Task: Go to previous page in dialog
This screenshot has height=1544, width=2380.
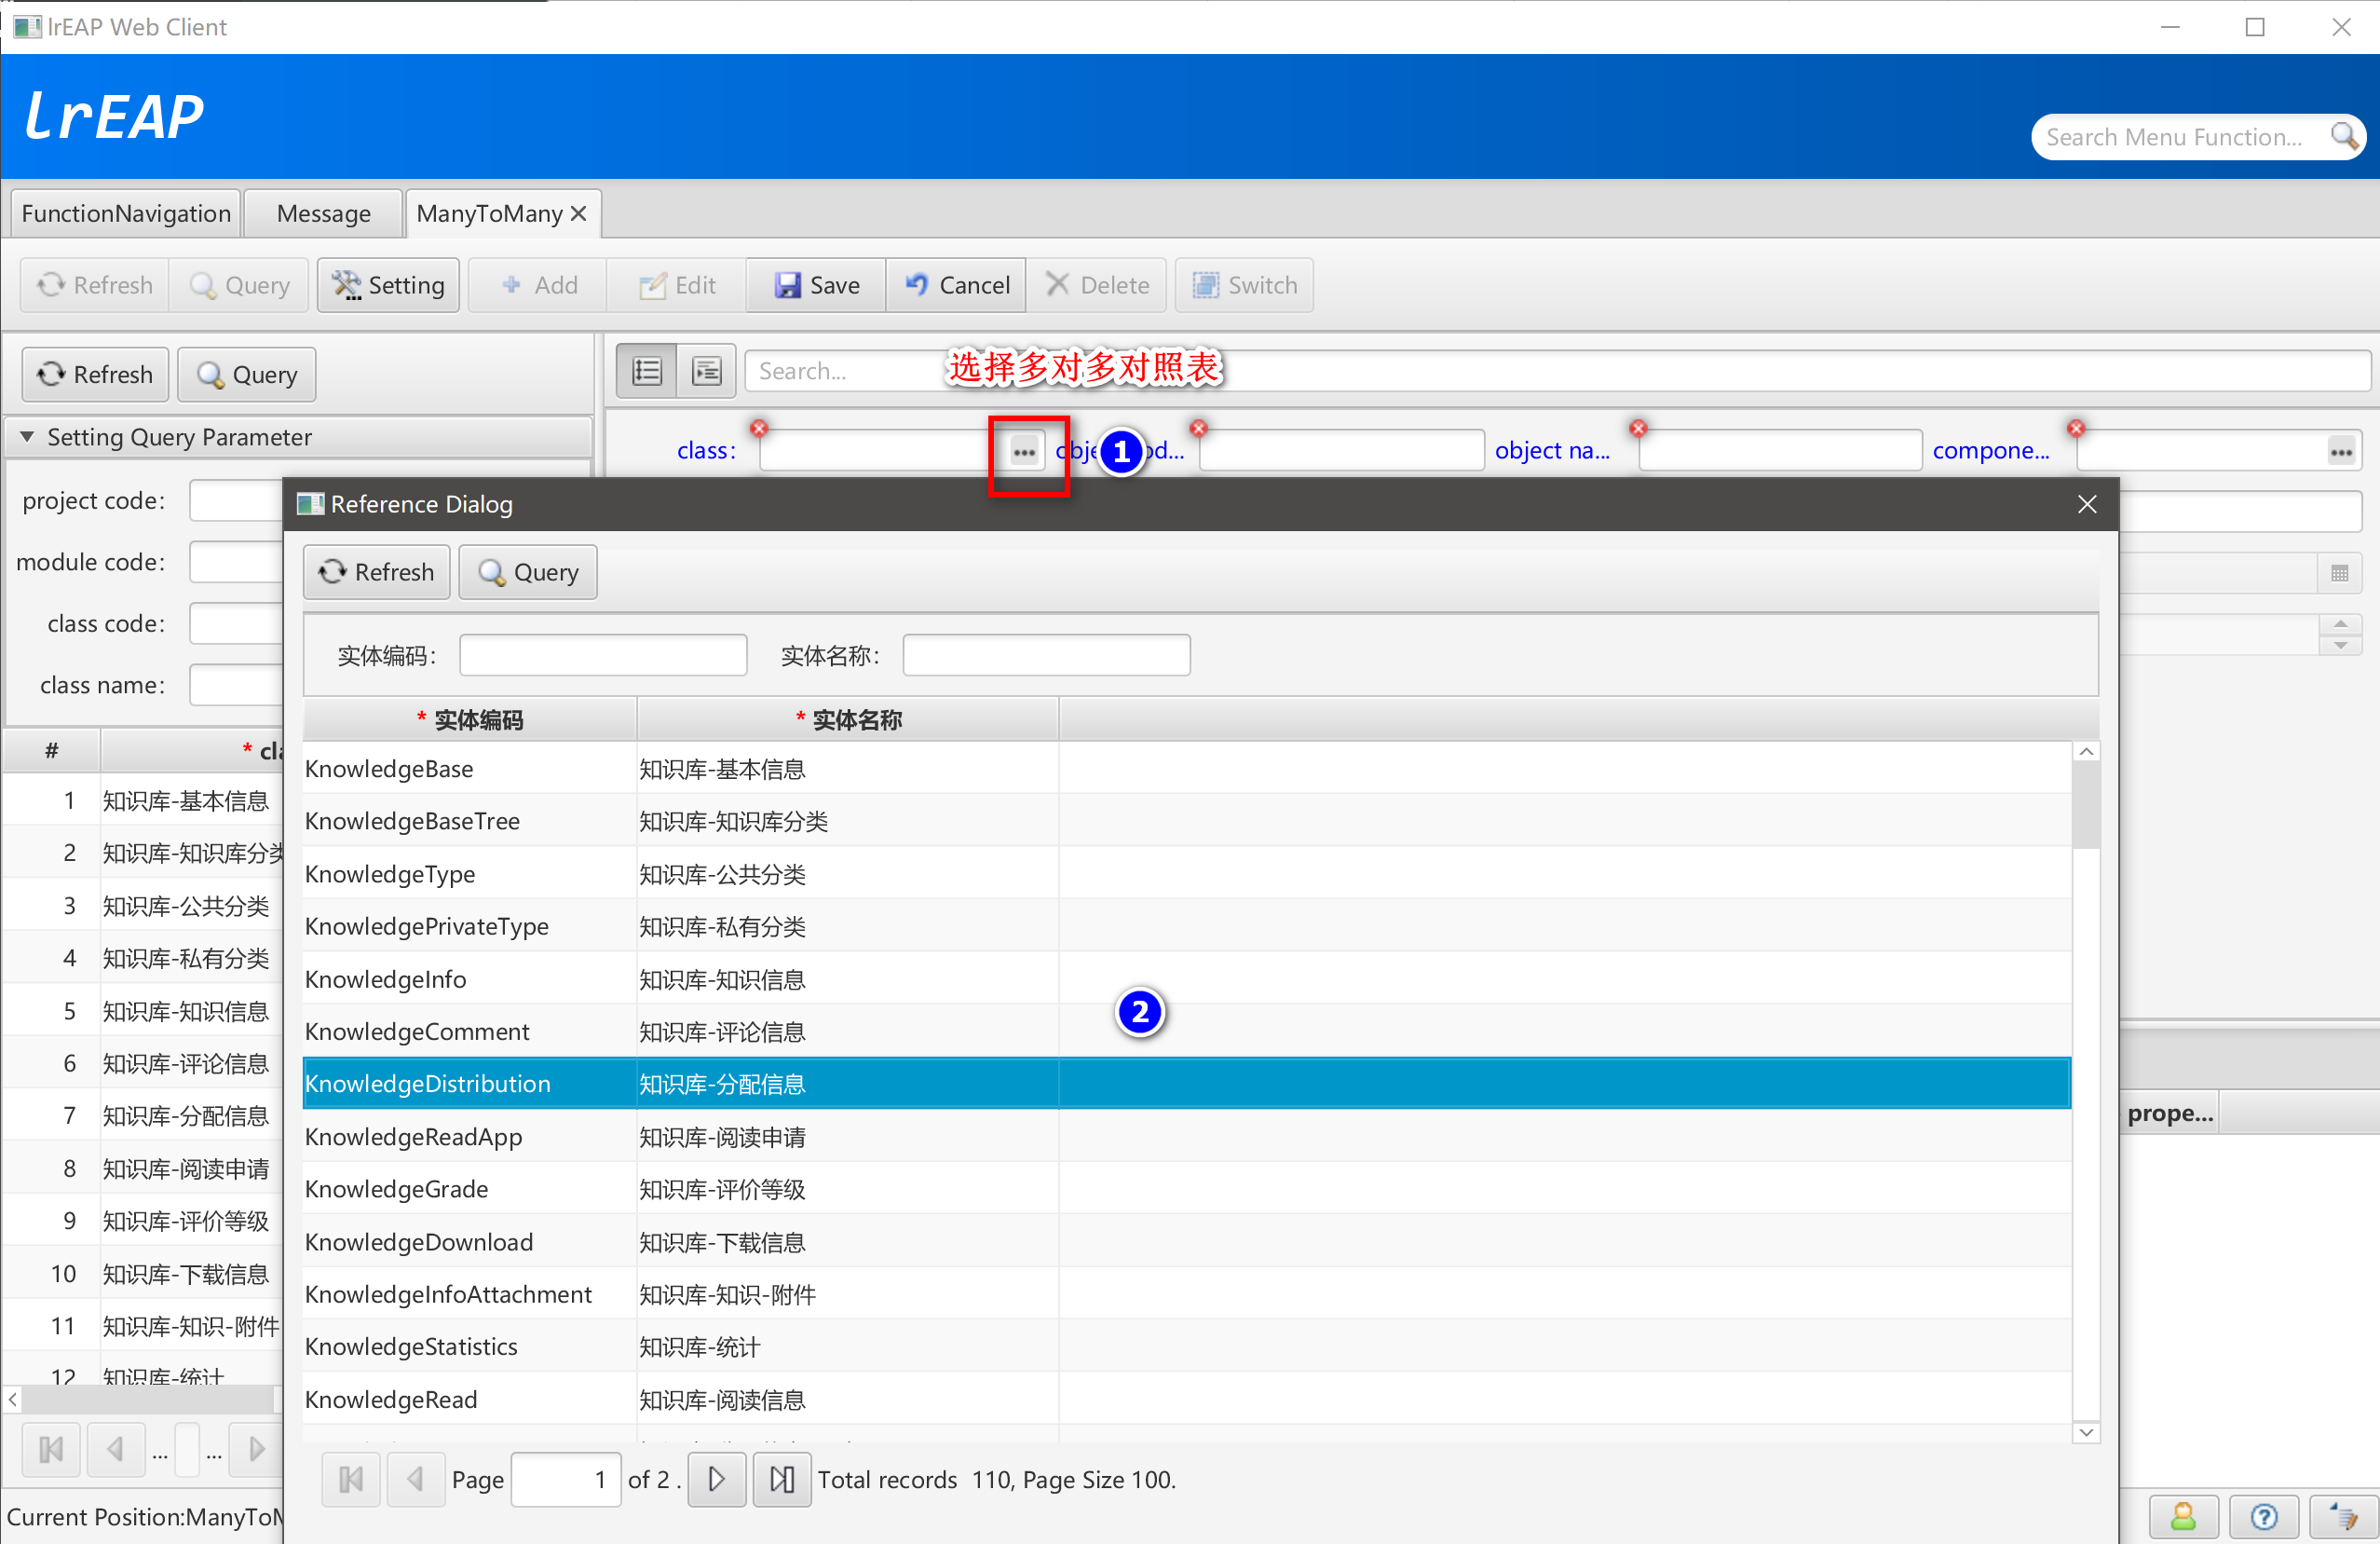Action: click(415, 1479)
